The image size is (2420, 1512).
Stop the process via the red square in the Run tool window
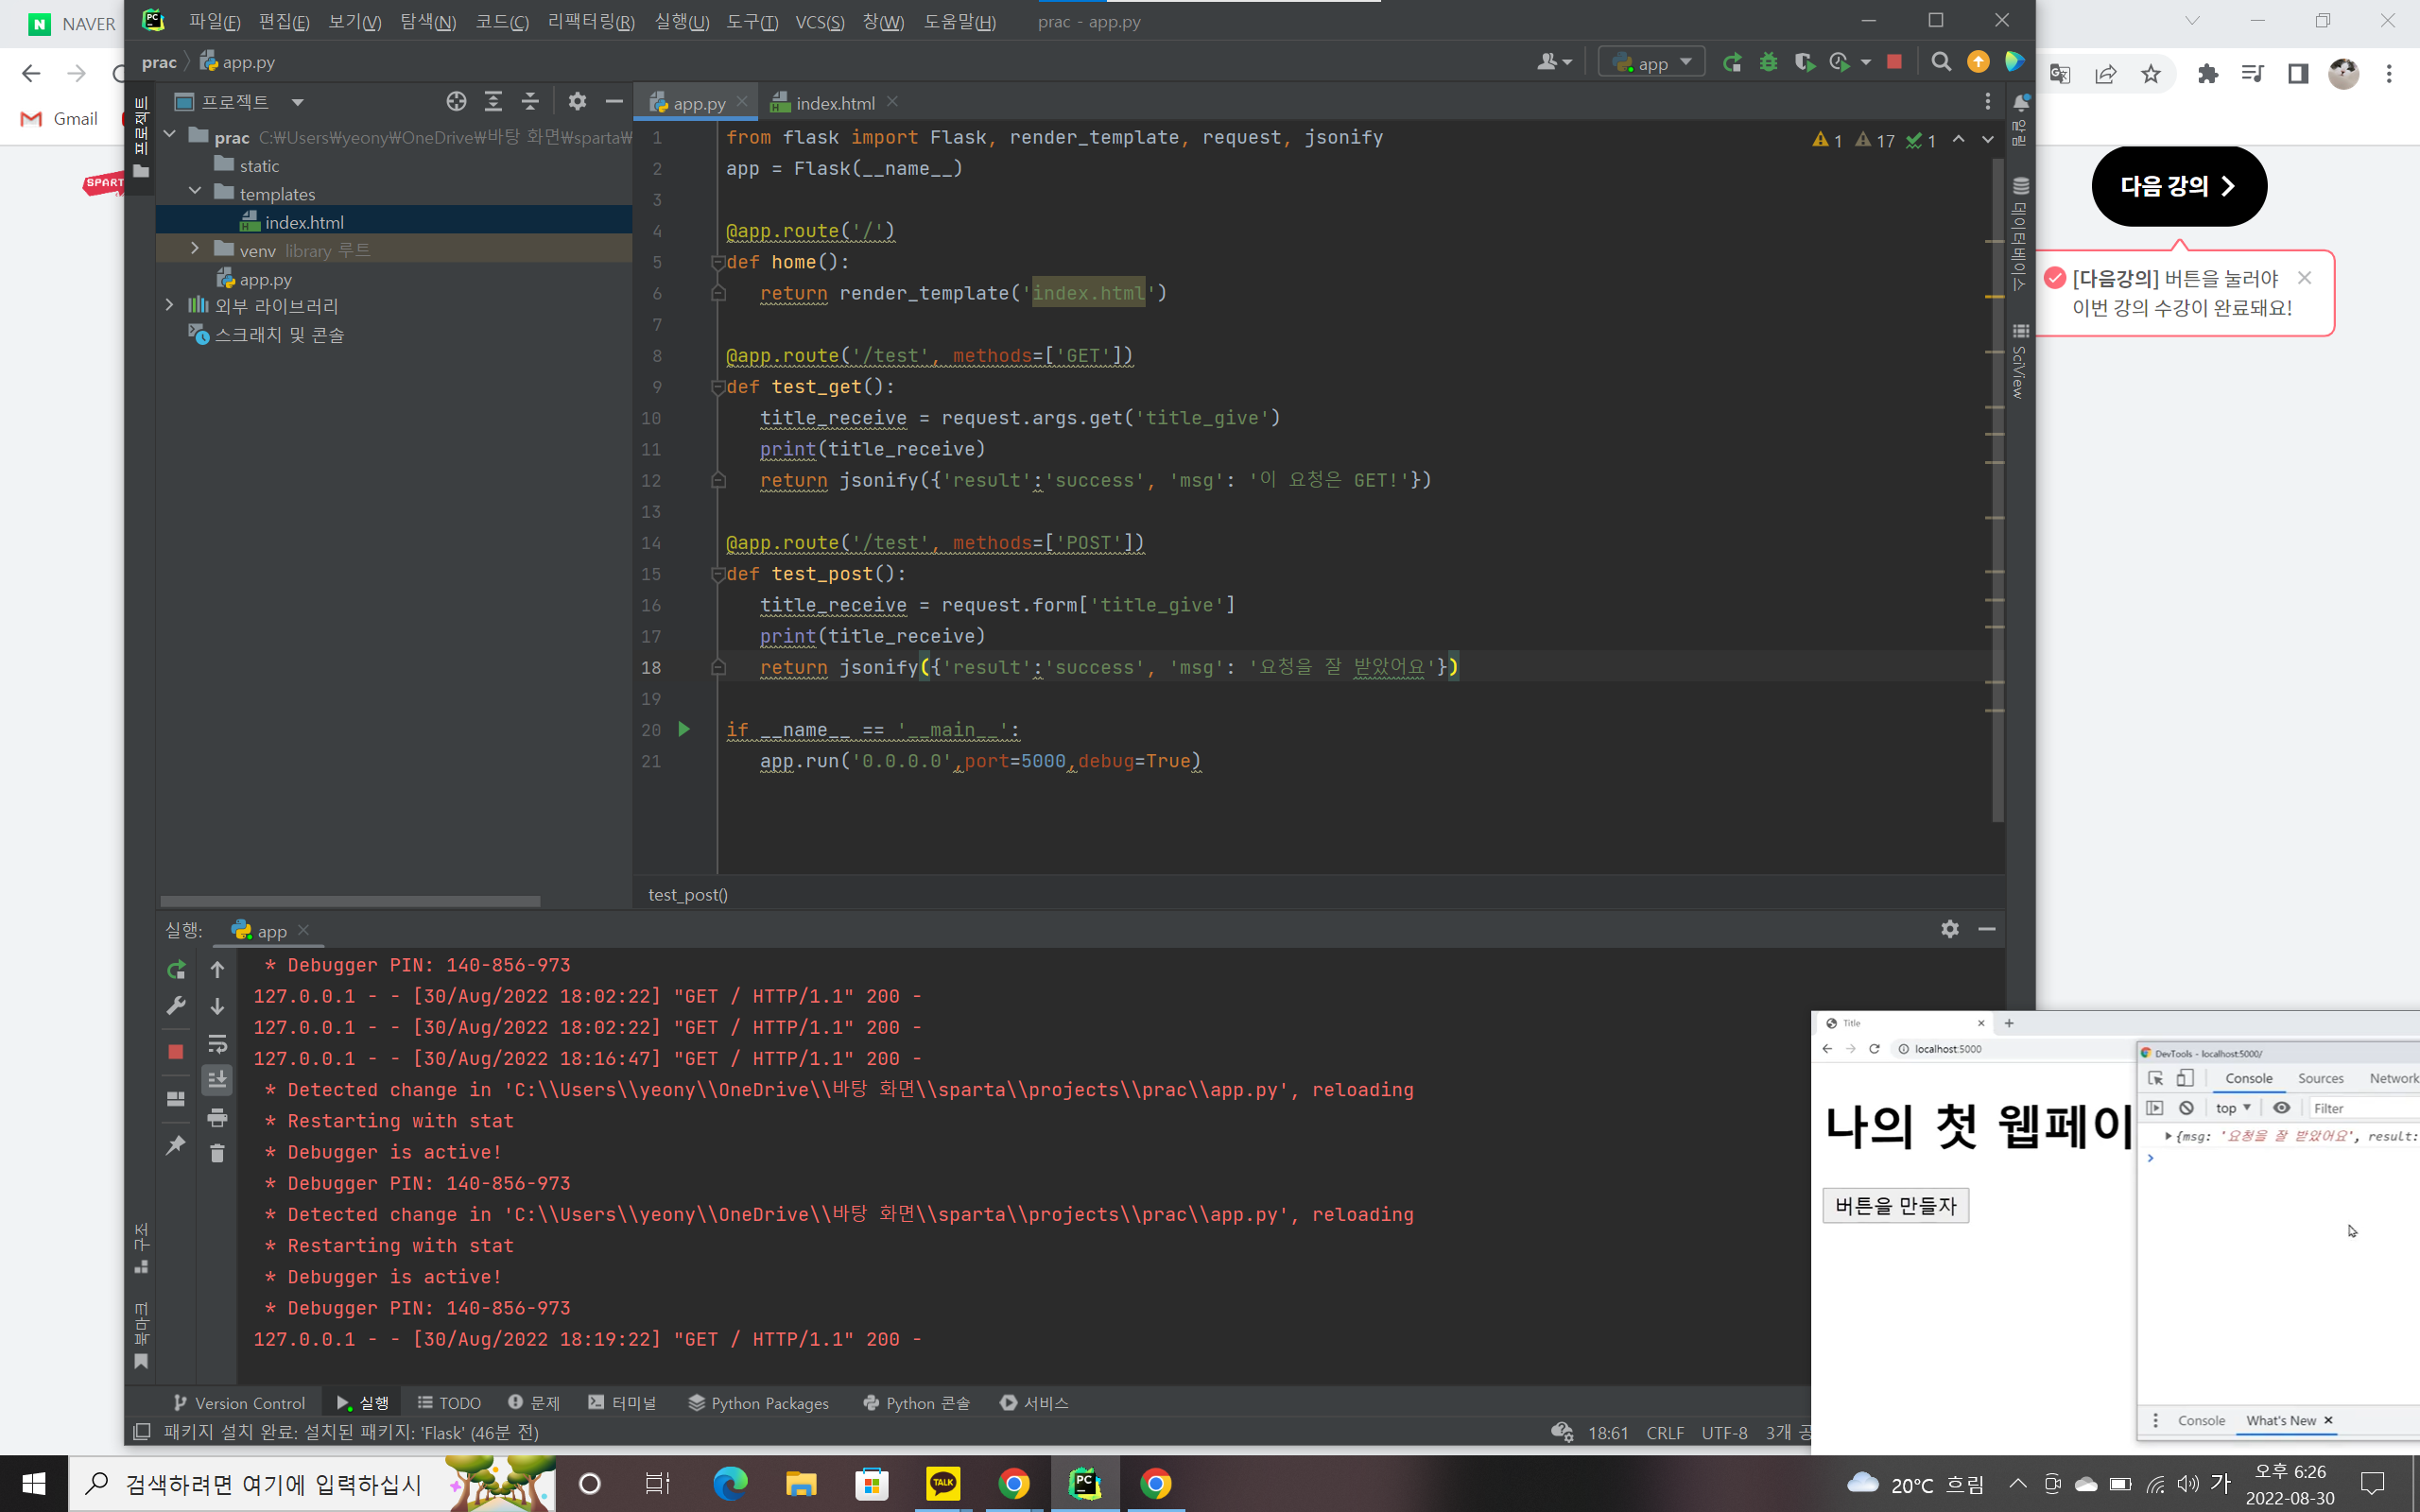[x=176, y=1051]
